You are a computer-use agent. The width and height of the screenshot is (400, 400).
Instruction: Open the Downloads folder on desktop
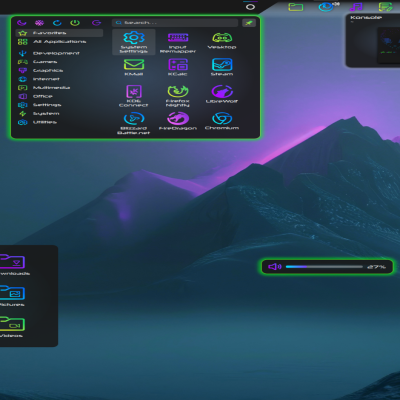pos(13,265)
